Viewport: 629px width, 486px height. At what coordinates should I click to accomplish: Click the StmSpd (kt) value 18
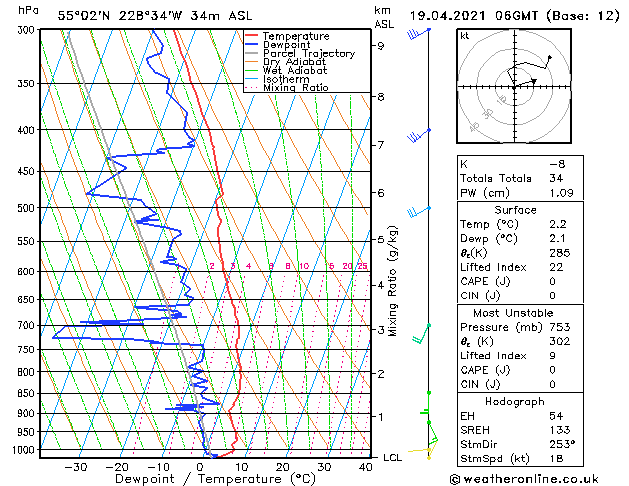click(x=556, y=459)
